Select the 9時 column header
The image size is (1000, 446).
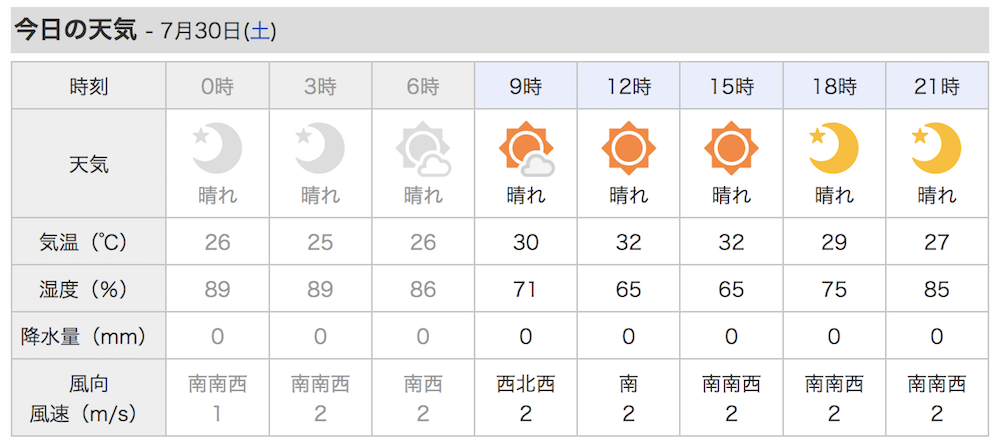(x=526, y=85)
